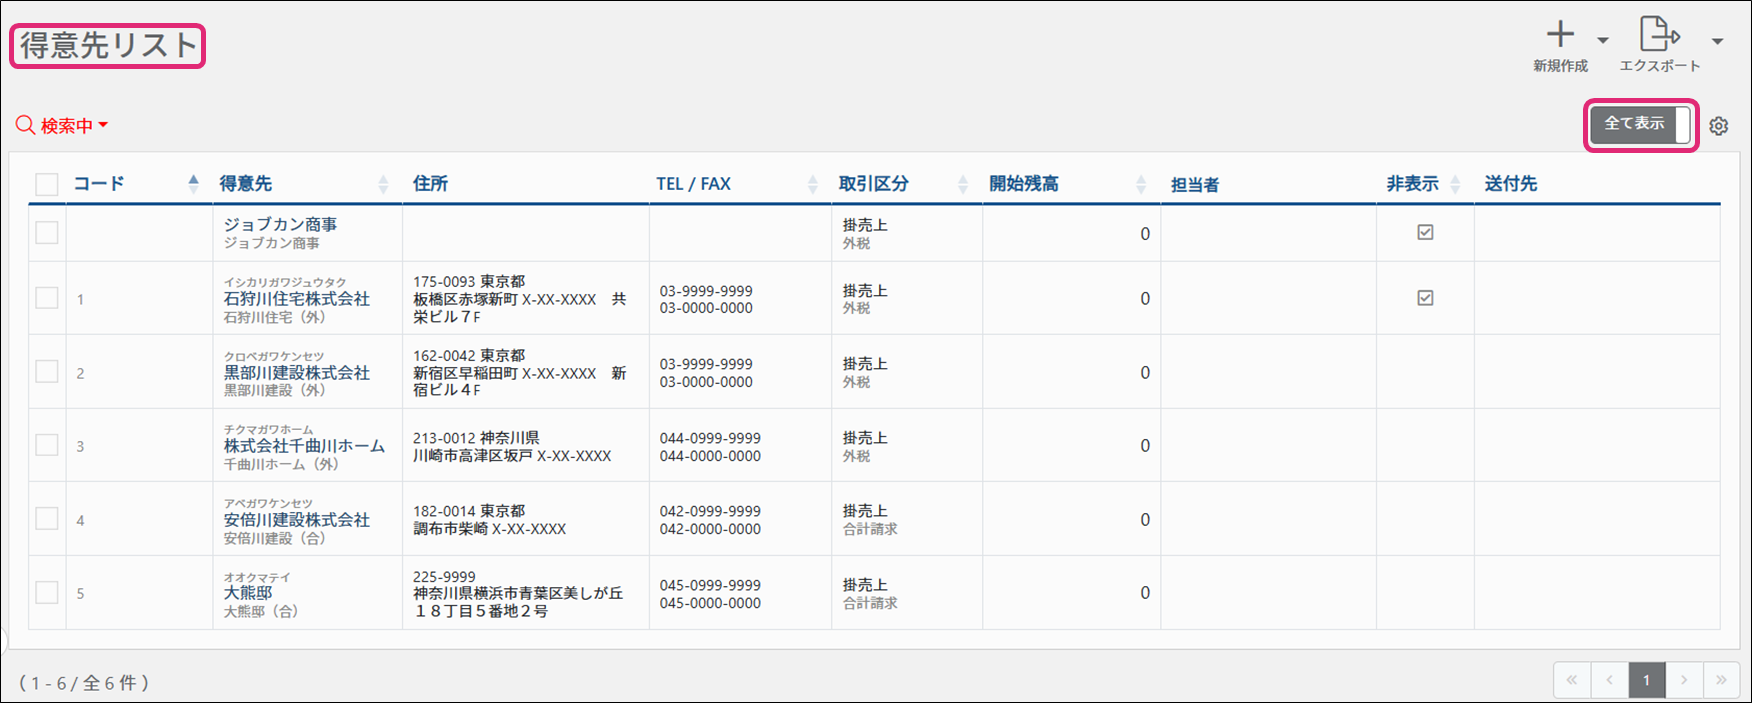
Task: Toggle the 全て表示 switch
Action: point(1640,125)
